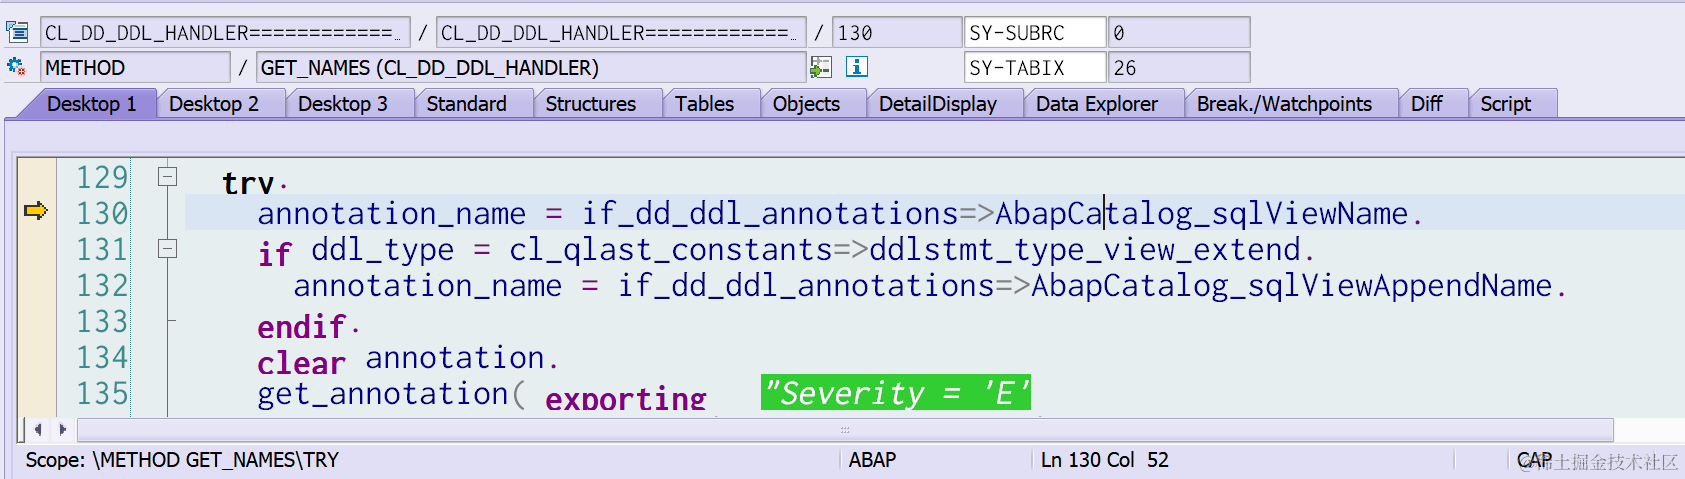Image resolution: width=1685 pixels, height=479 pixels.
Task: Open the Desktop 2 tab
Action: (x=214, y=104)
